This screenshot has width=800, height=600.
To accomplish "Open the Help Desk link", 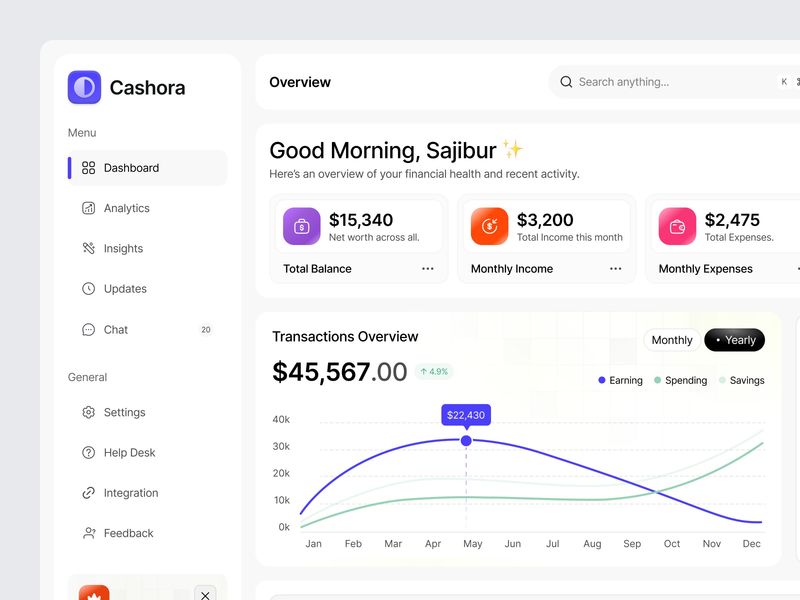I will [147, 453].
